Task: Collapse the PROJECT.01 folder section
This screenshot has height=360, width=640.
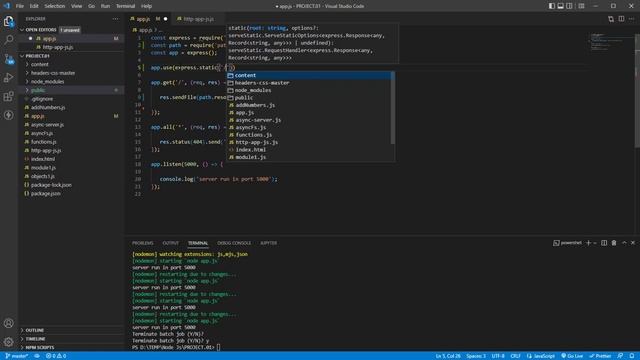Action: point(71,56)
